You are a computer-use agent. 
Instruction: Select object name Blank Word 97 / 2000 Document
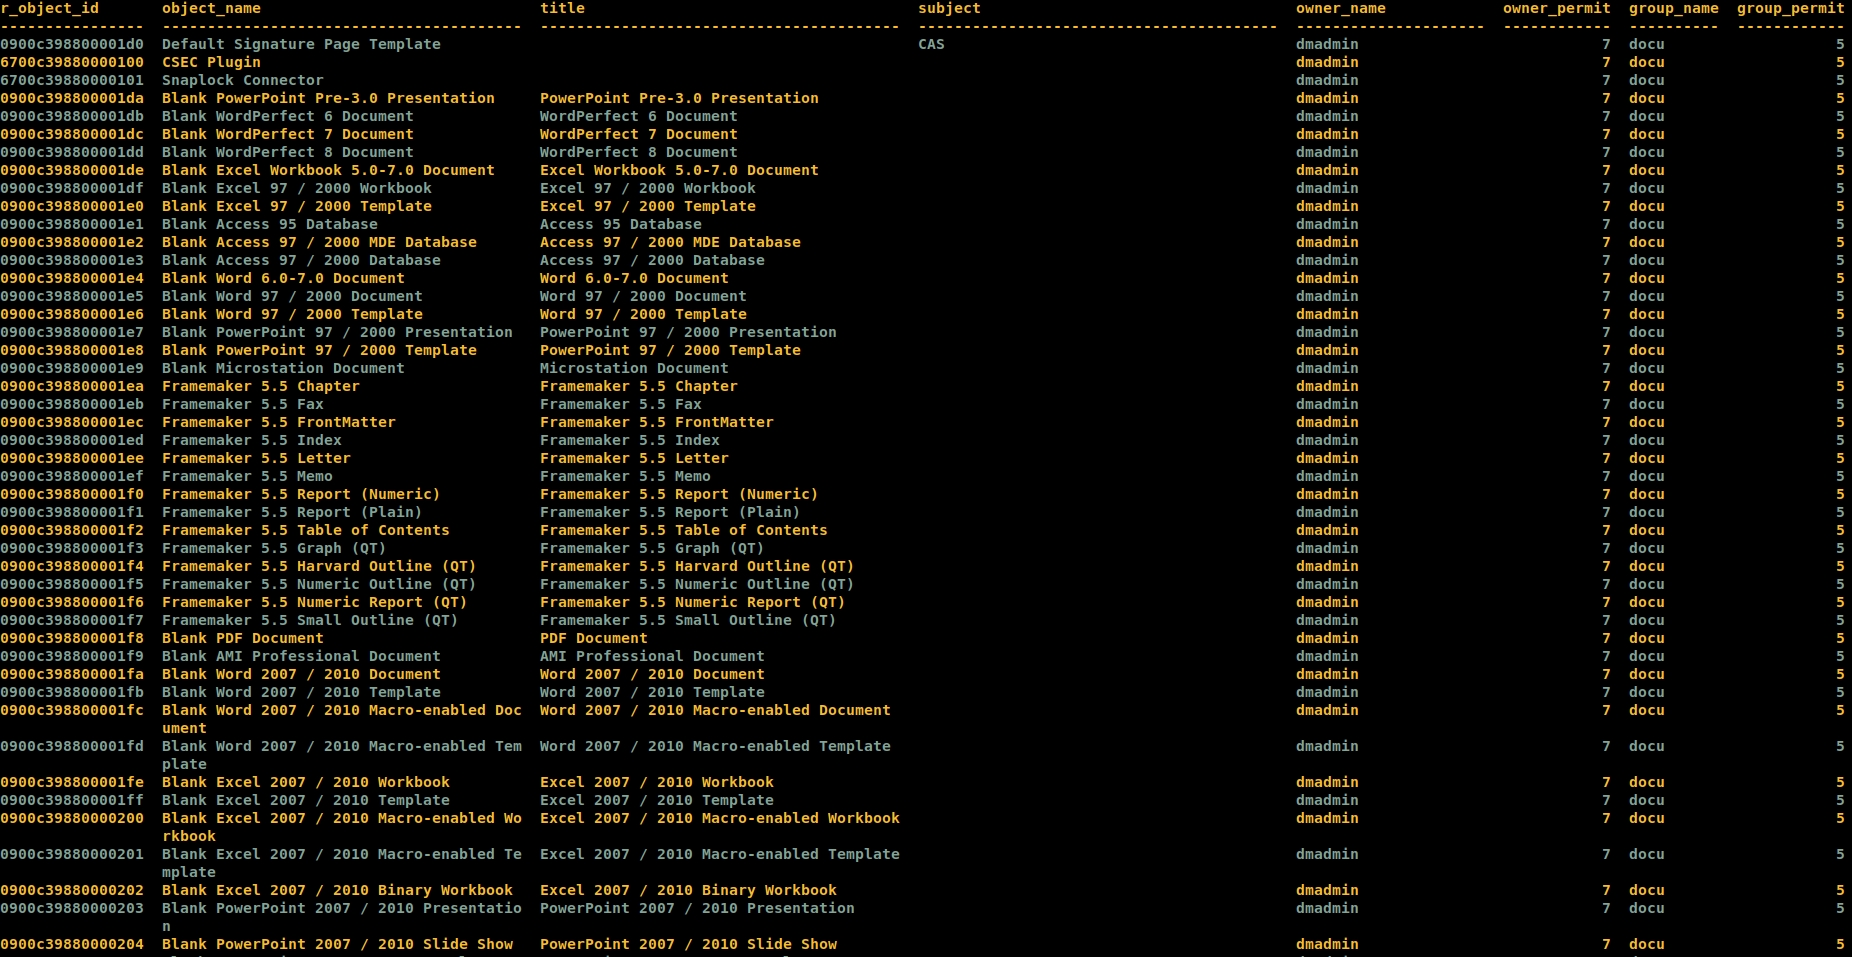click(292, 296)
